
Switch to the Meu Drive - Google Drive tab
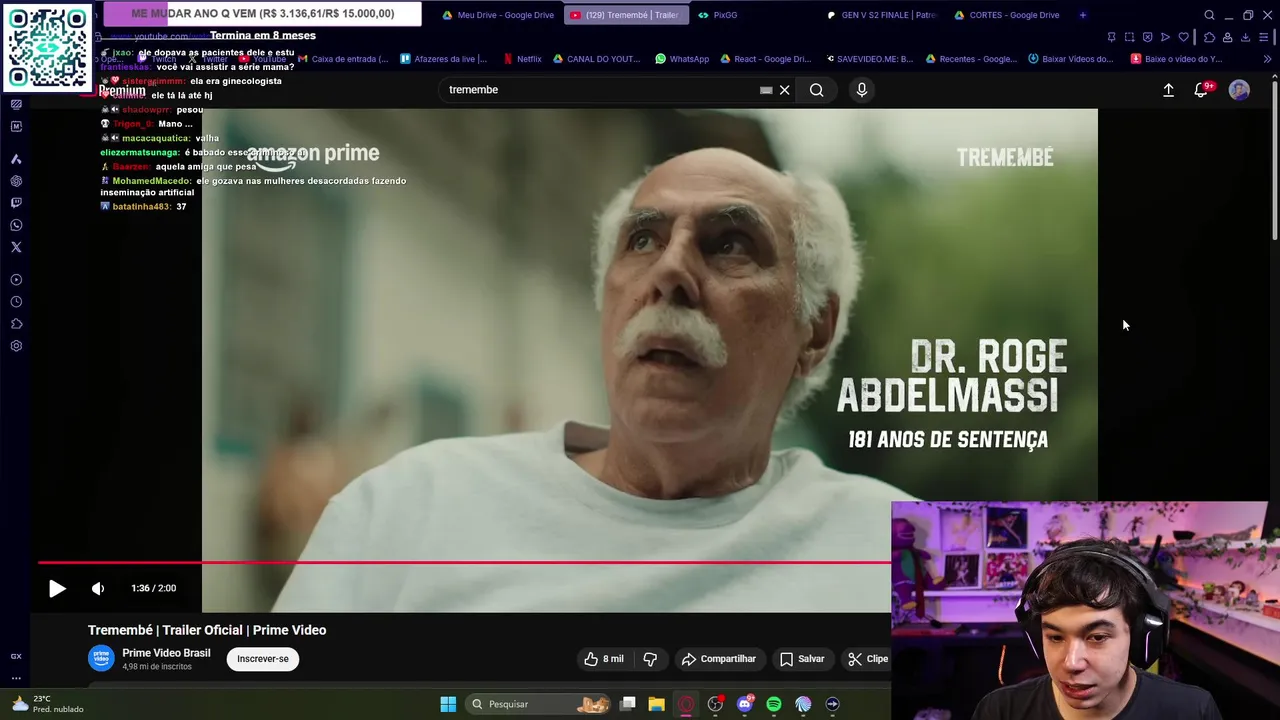click(498, 15)
